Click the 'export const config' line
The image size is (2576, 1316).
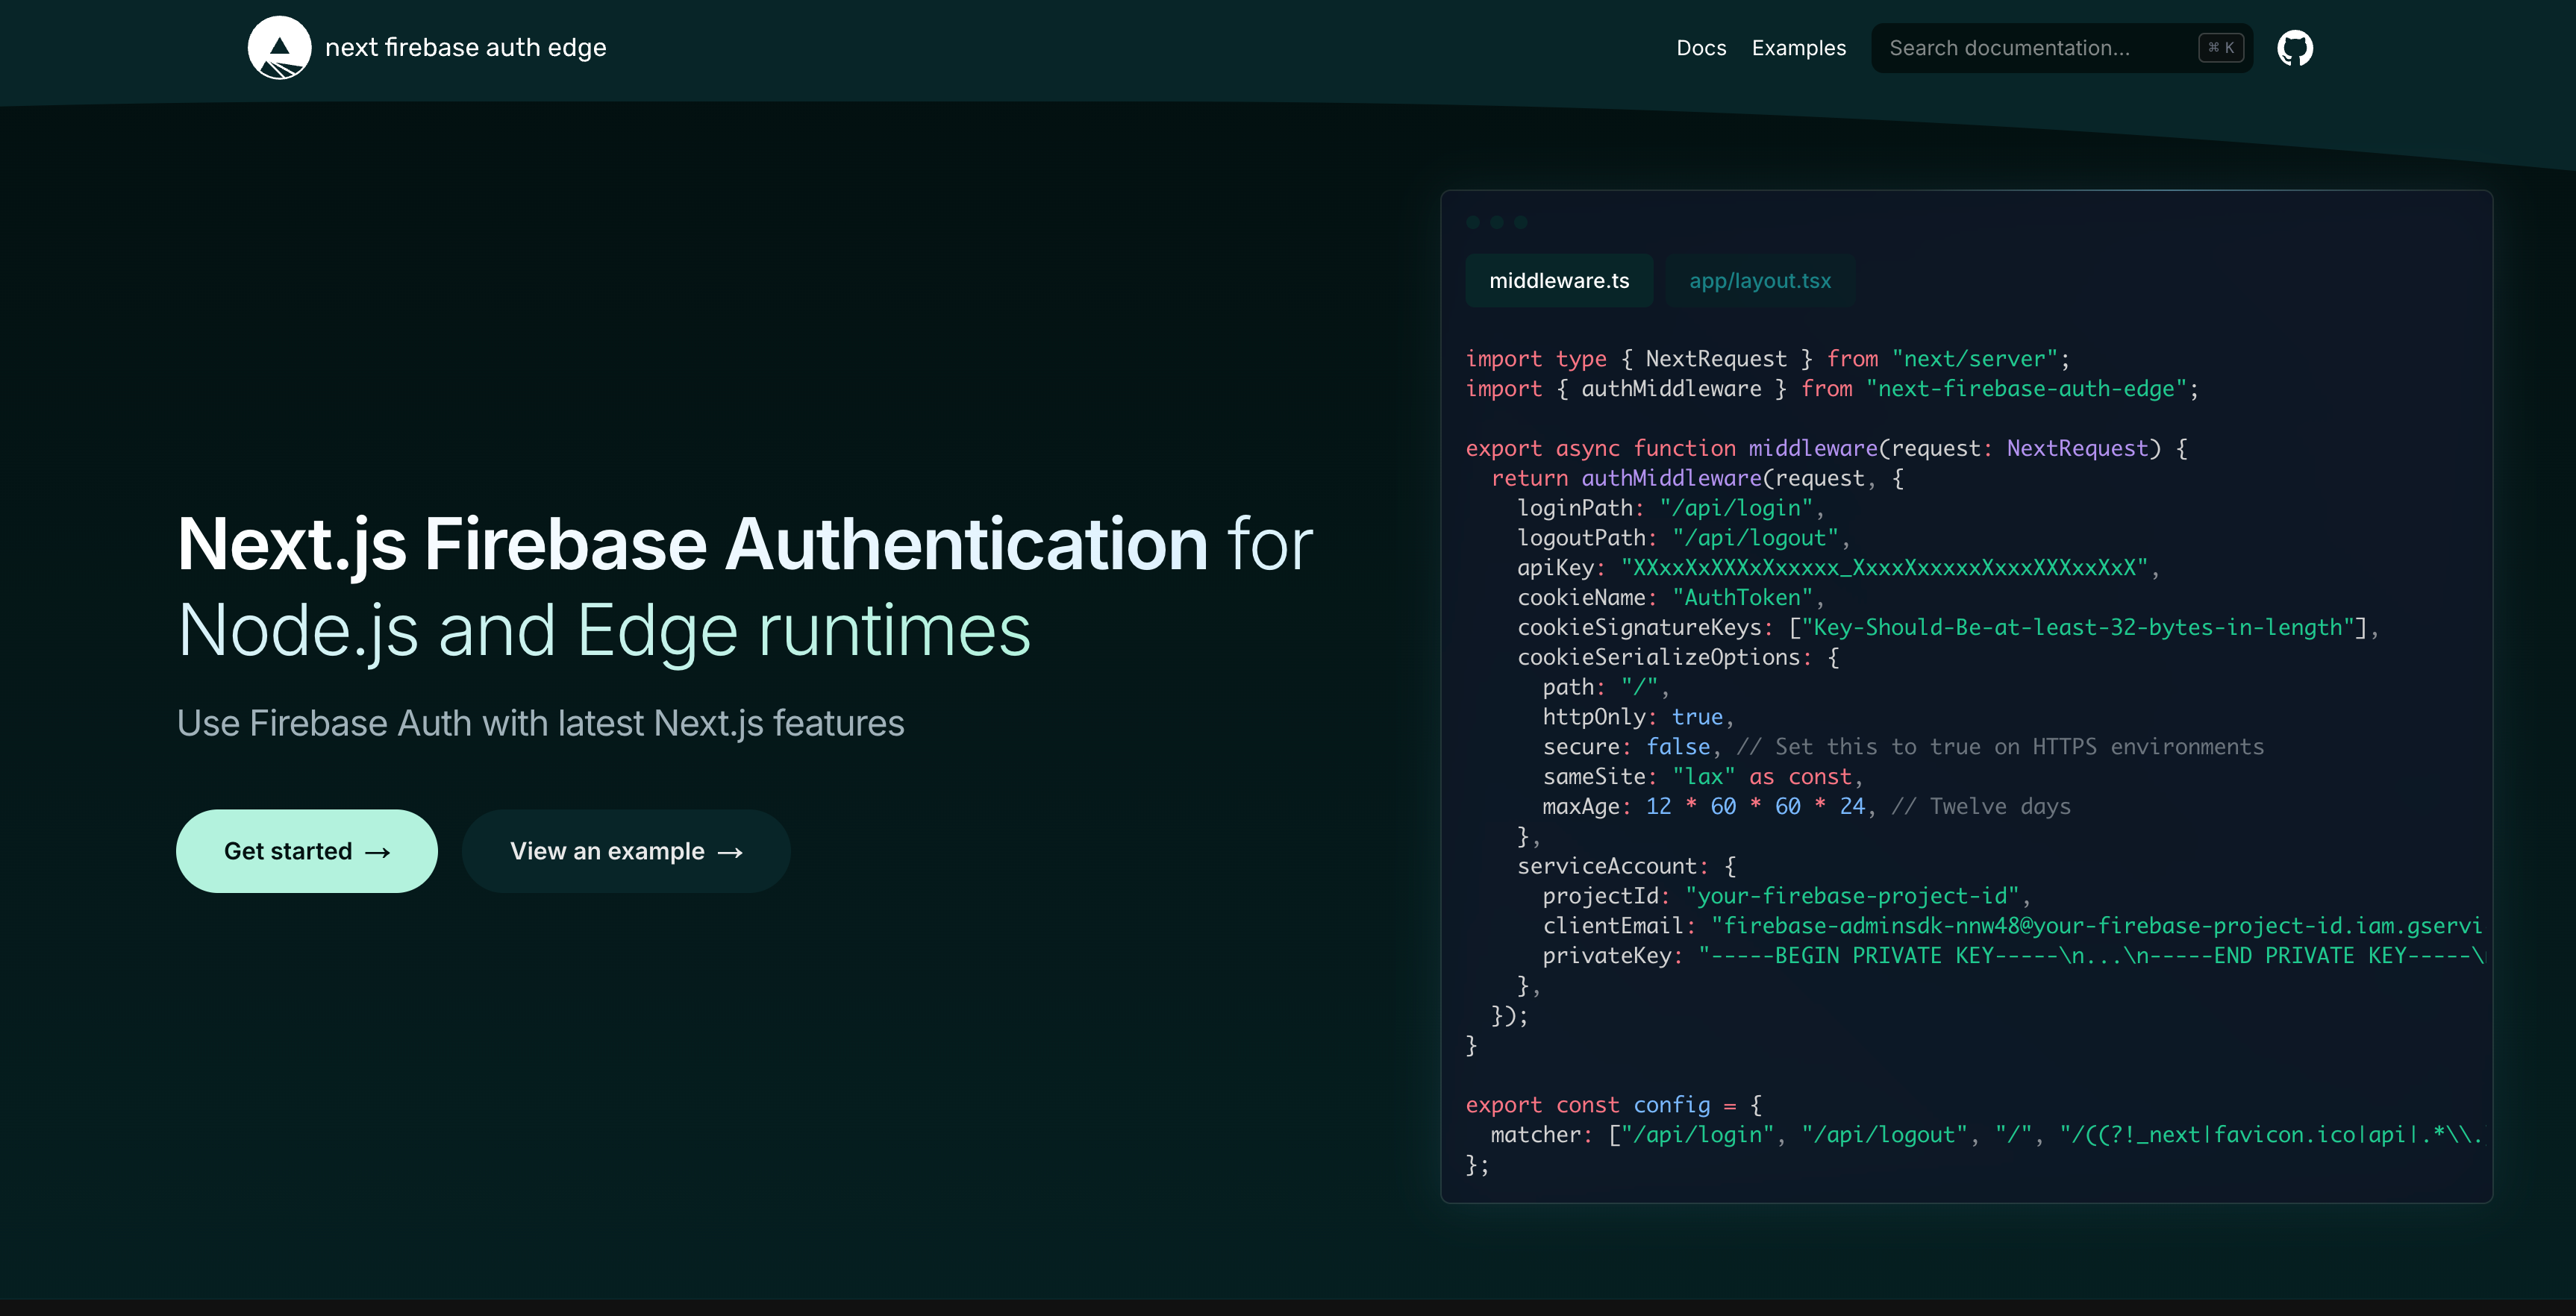pyautogui.click(x=1614, y=1105)
